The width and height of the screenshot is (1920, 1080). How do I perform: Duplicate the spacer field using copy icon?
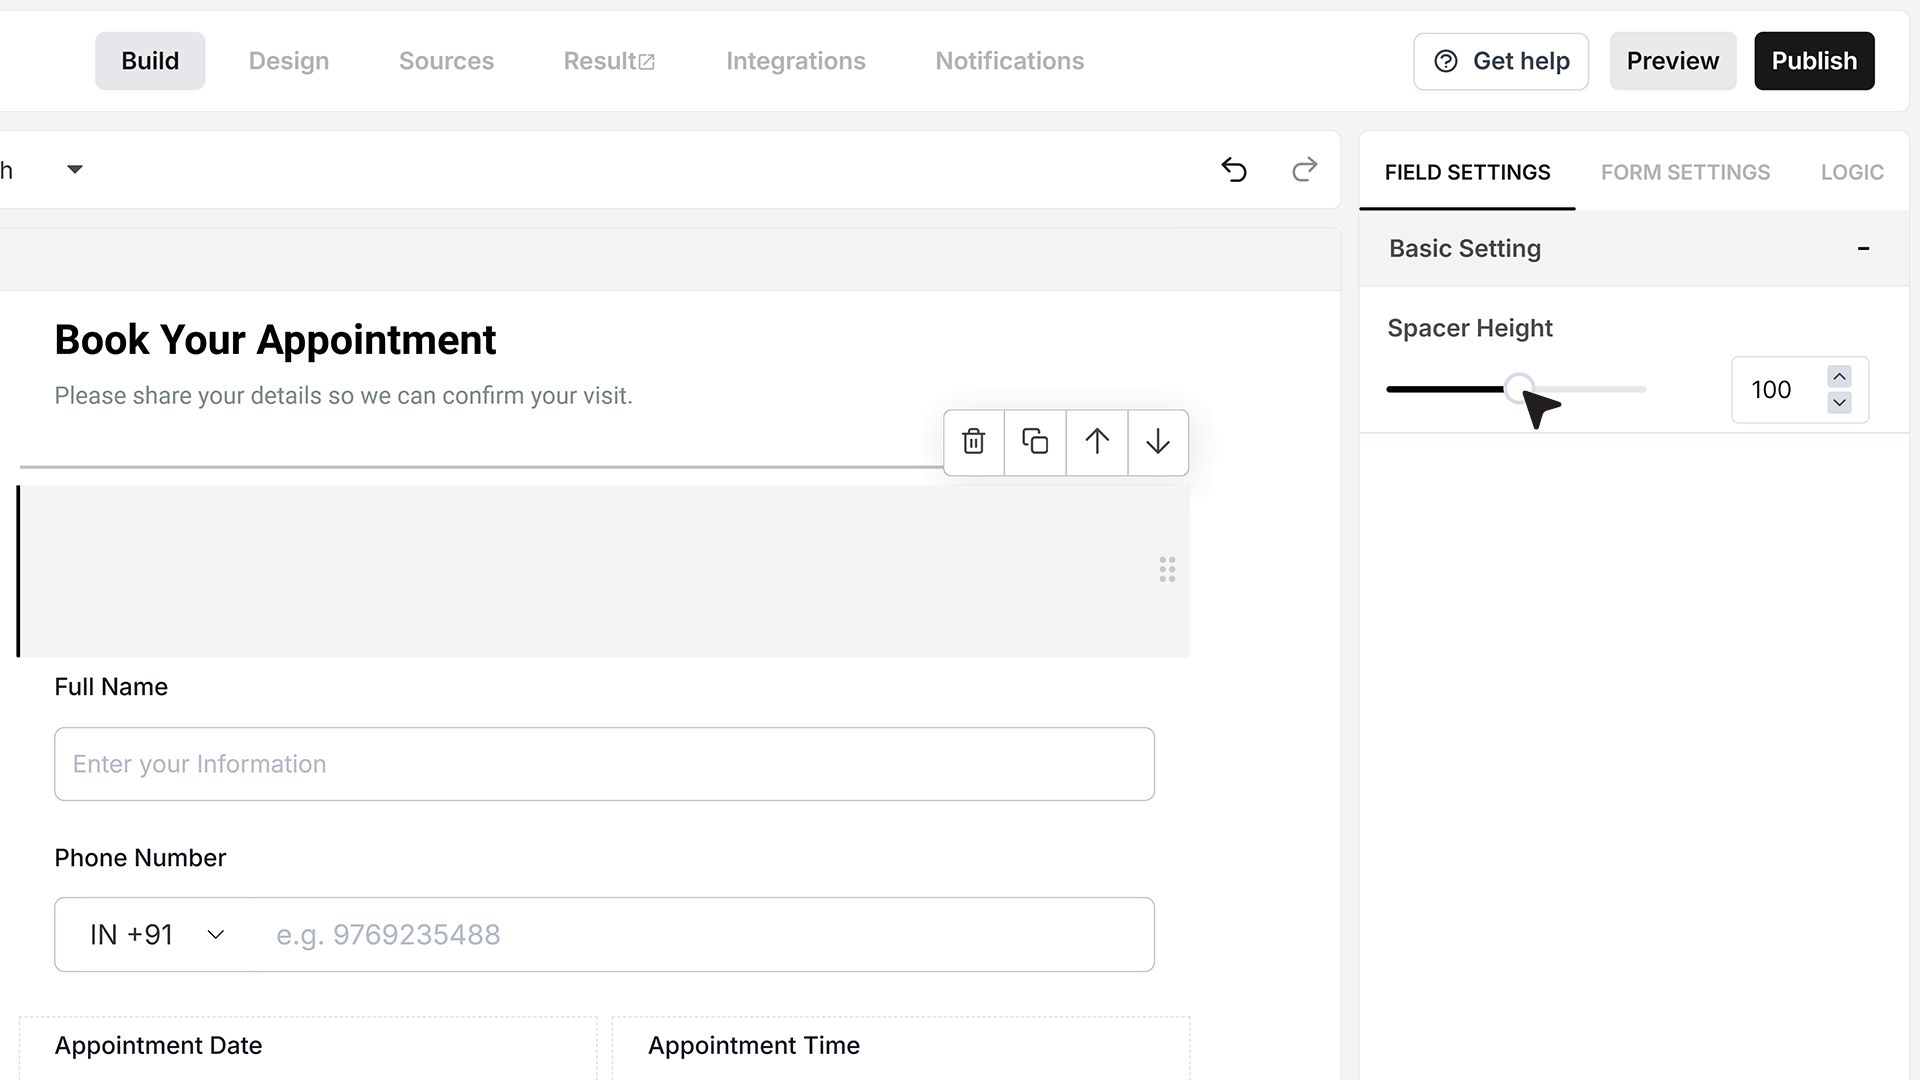(x=1035, y=441)
